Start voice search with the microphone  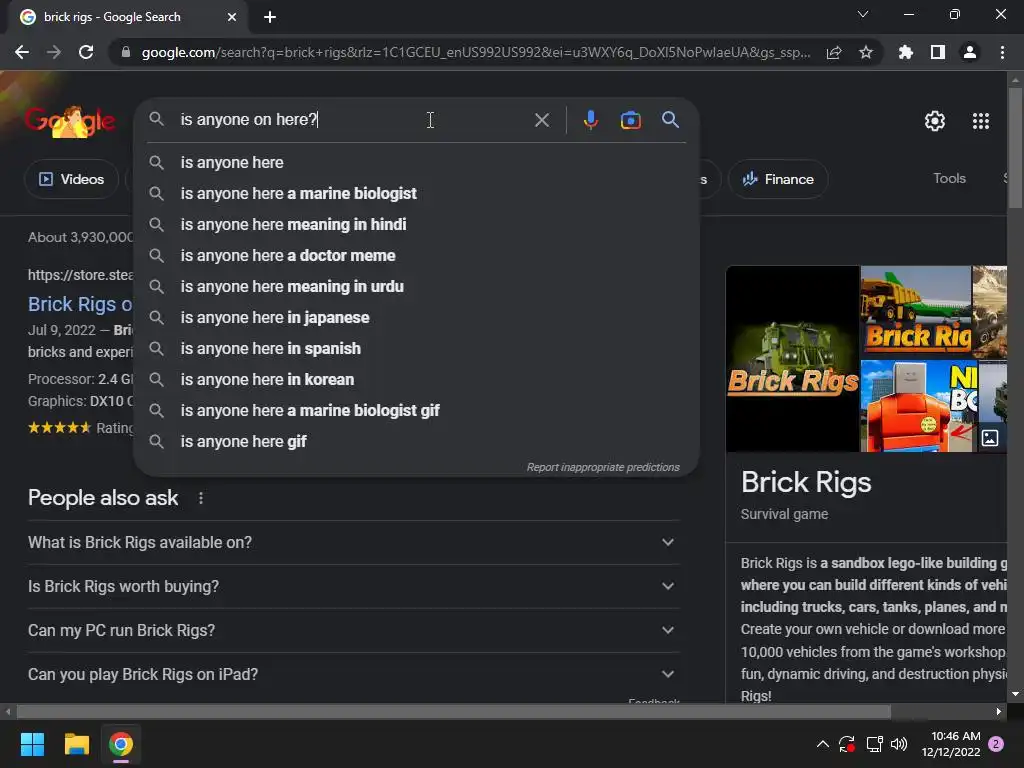click(590, 120)
